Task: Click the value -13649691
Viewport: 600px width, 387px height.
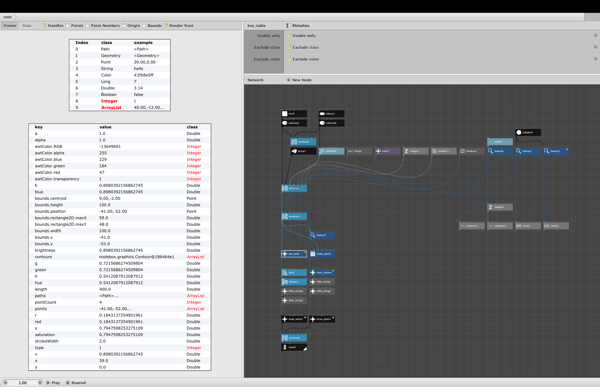Action: (x=110, y=146)
